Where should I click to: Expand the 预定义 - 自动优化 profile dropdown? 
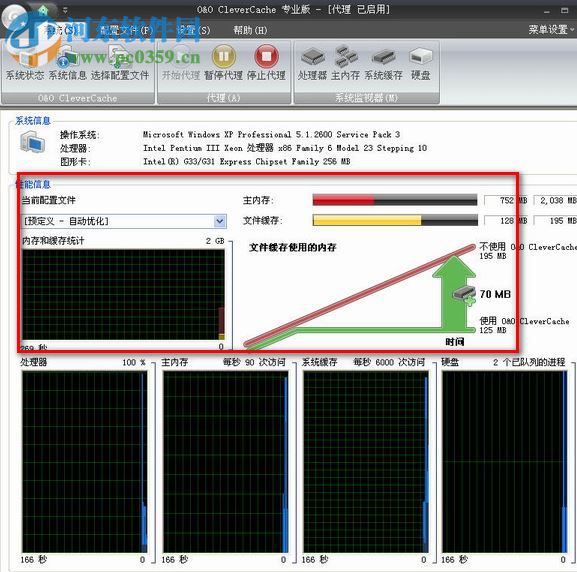click(220, 221)
